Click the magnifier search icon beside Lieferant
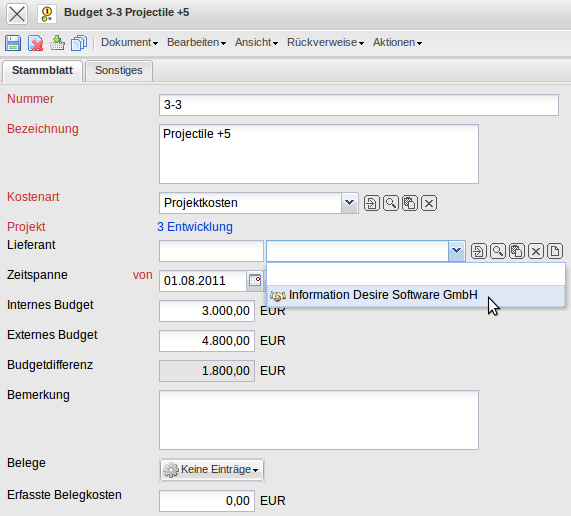 (498, 251)
